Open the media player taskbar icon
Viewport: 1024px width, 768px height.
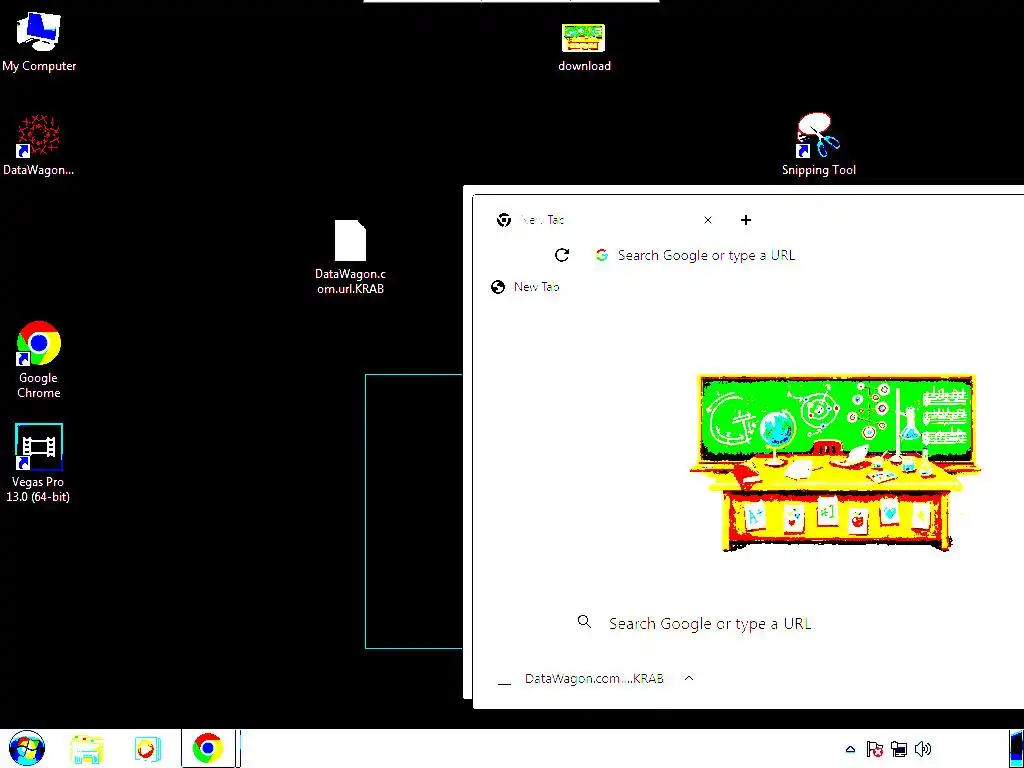(147, 749)
